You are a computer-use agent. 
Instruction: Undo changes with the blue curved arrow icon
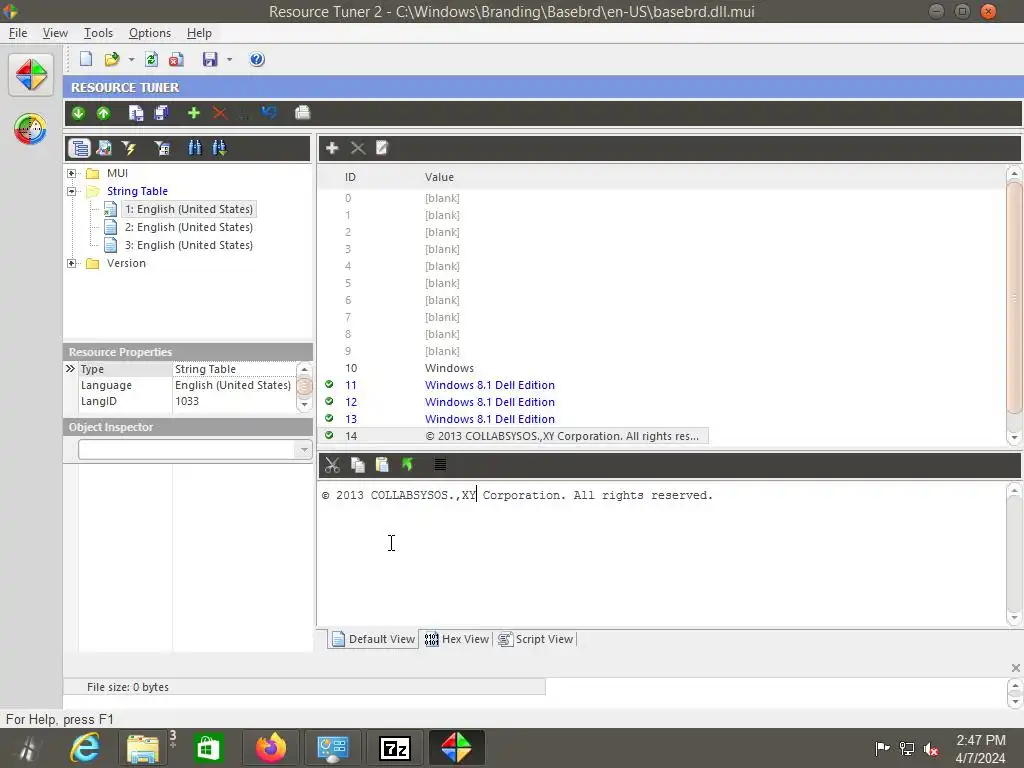tap(269, 113)
